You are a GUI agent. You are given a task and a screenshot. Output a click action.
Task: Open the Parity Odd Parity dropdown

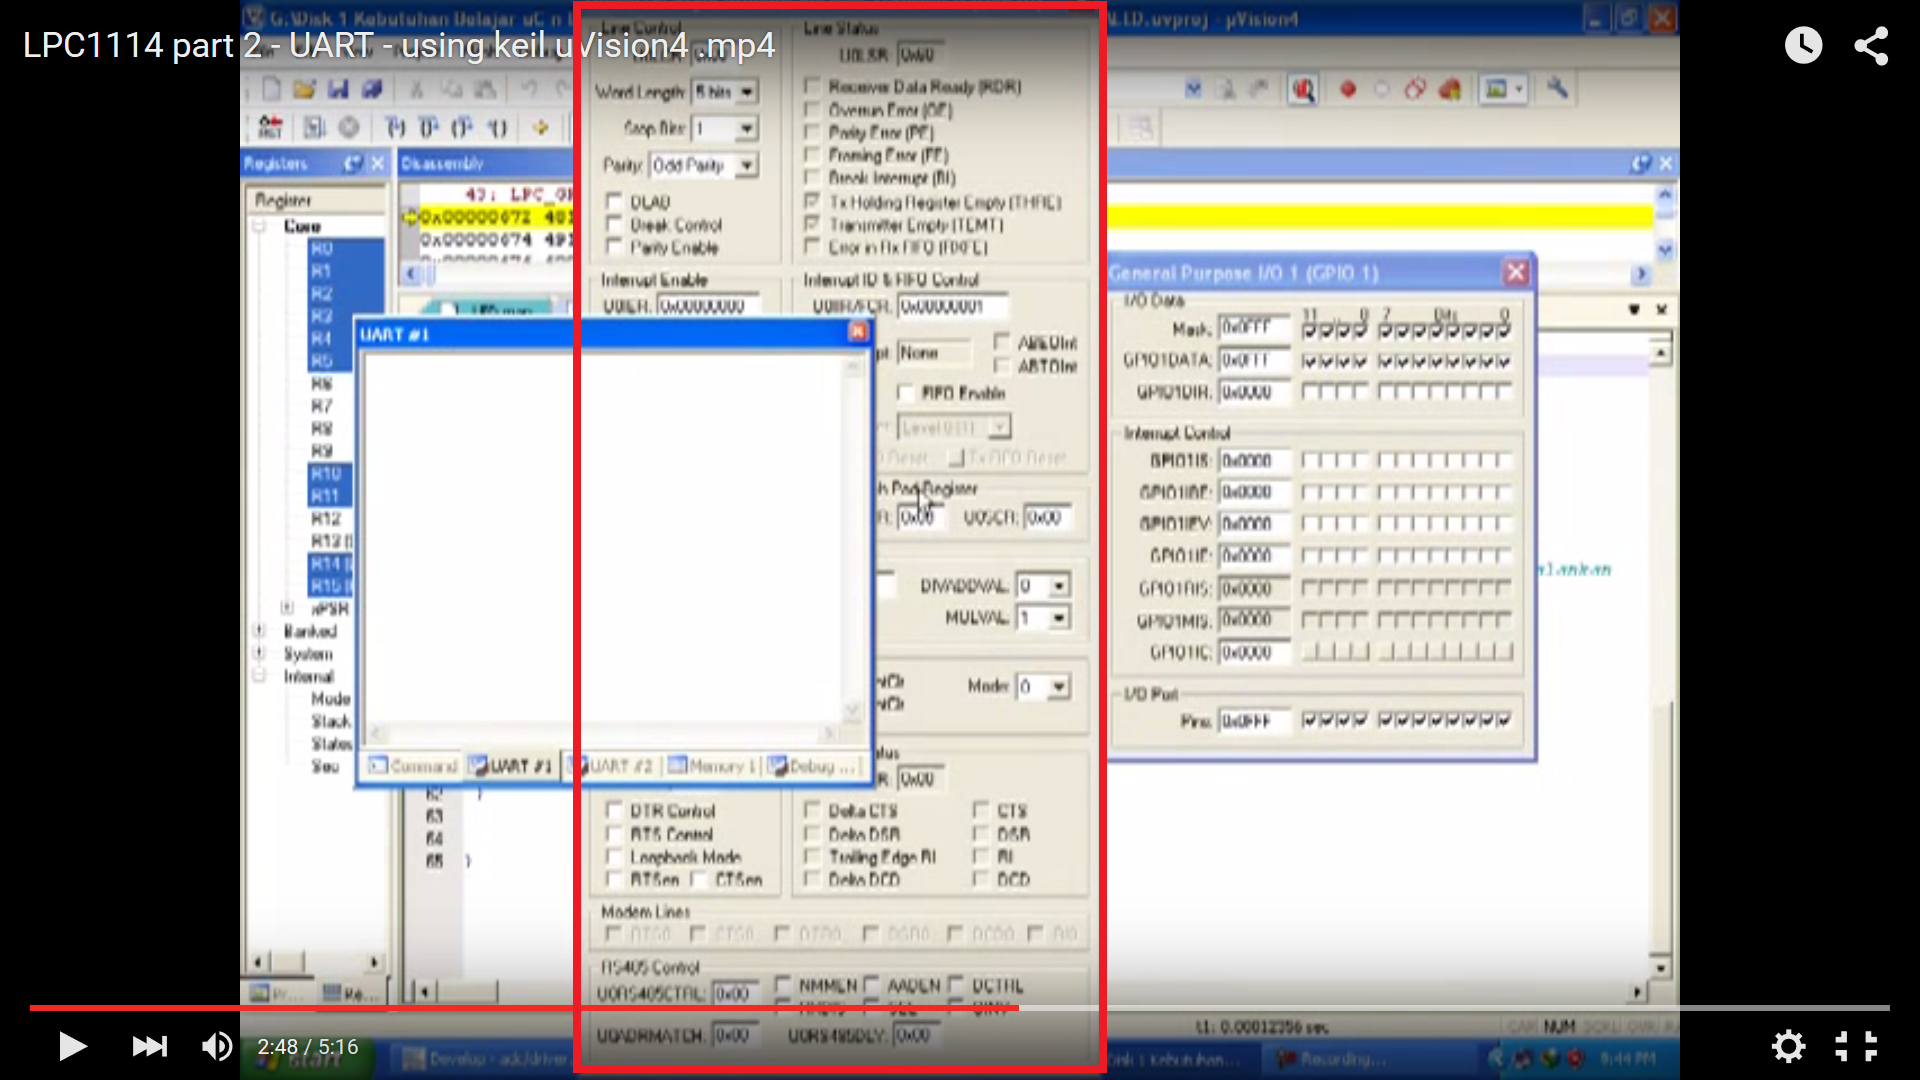(747, 165)
